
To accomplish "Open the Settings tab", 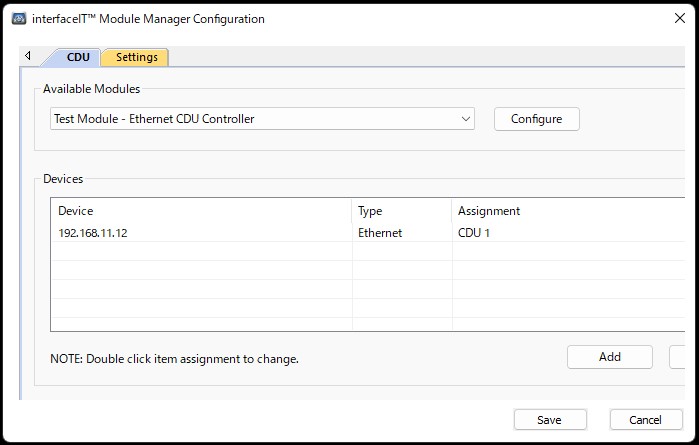I will [136, 57].
